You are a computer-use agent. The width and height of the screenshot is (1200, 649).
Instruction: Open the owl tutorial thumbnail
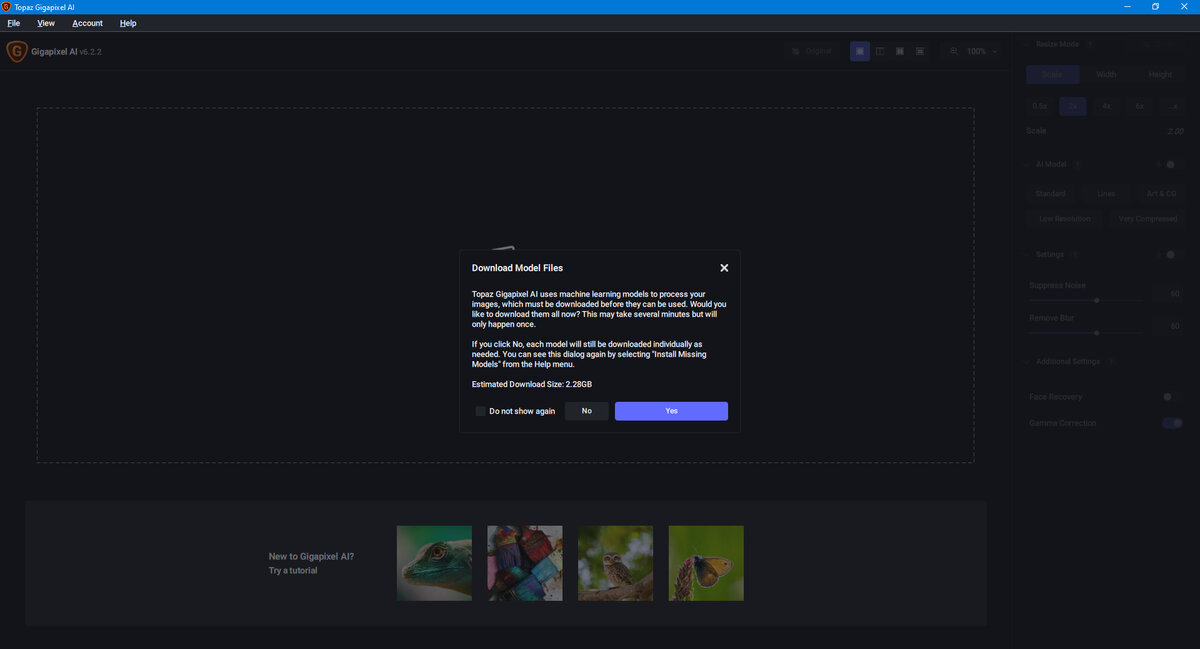615,563
